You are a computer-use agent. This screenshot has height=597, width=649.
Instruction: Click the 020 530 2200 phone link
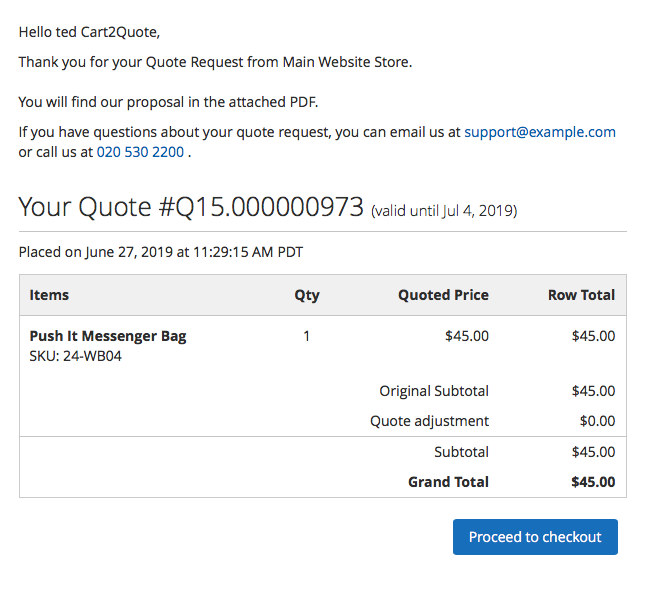(140, 153)
